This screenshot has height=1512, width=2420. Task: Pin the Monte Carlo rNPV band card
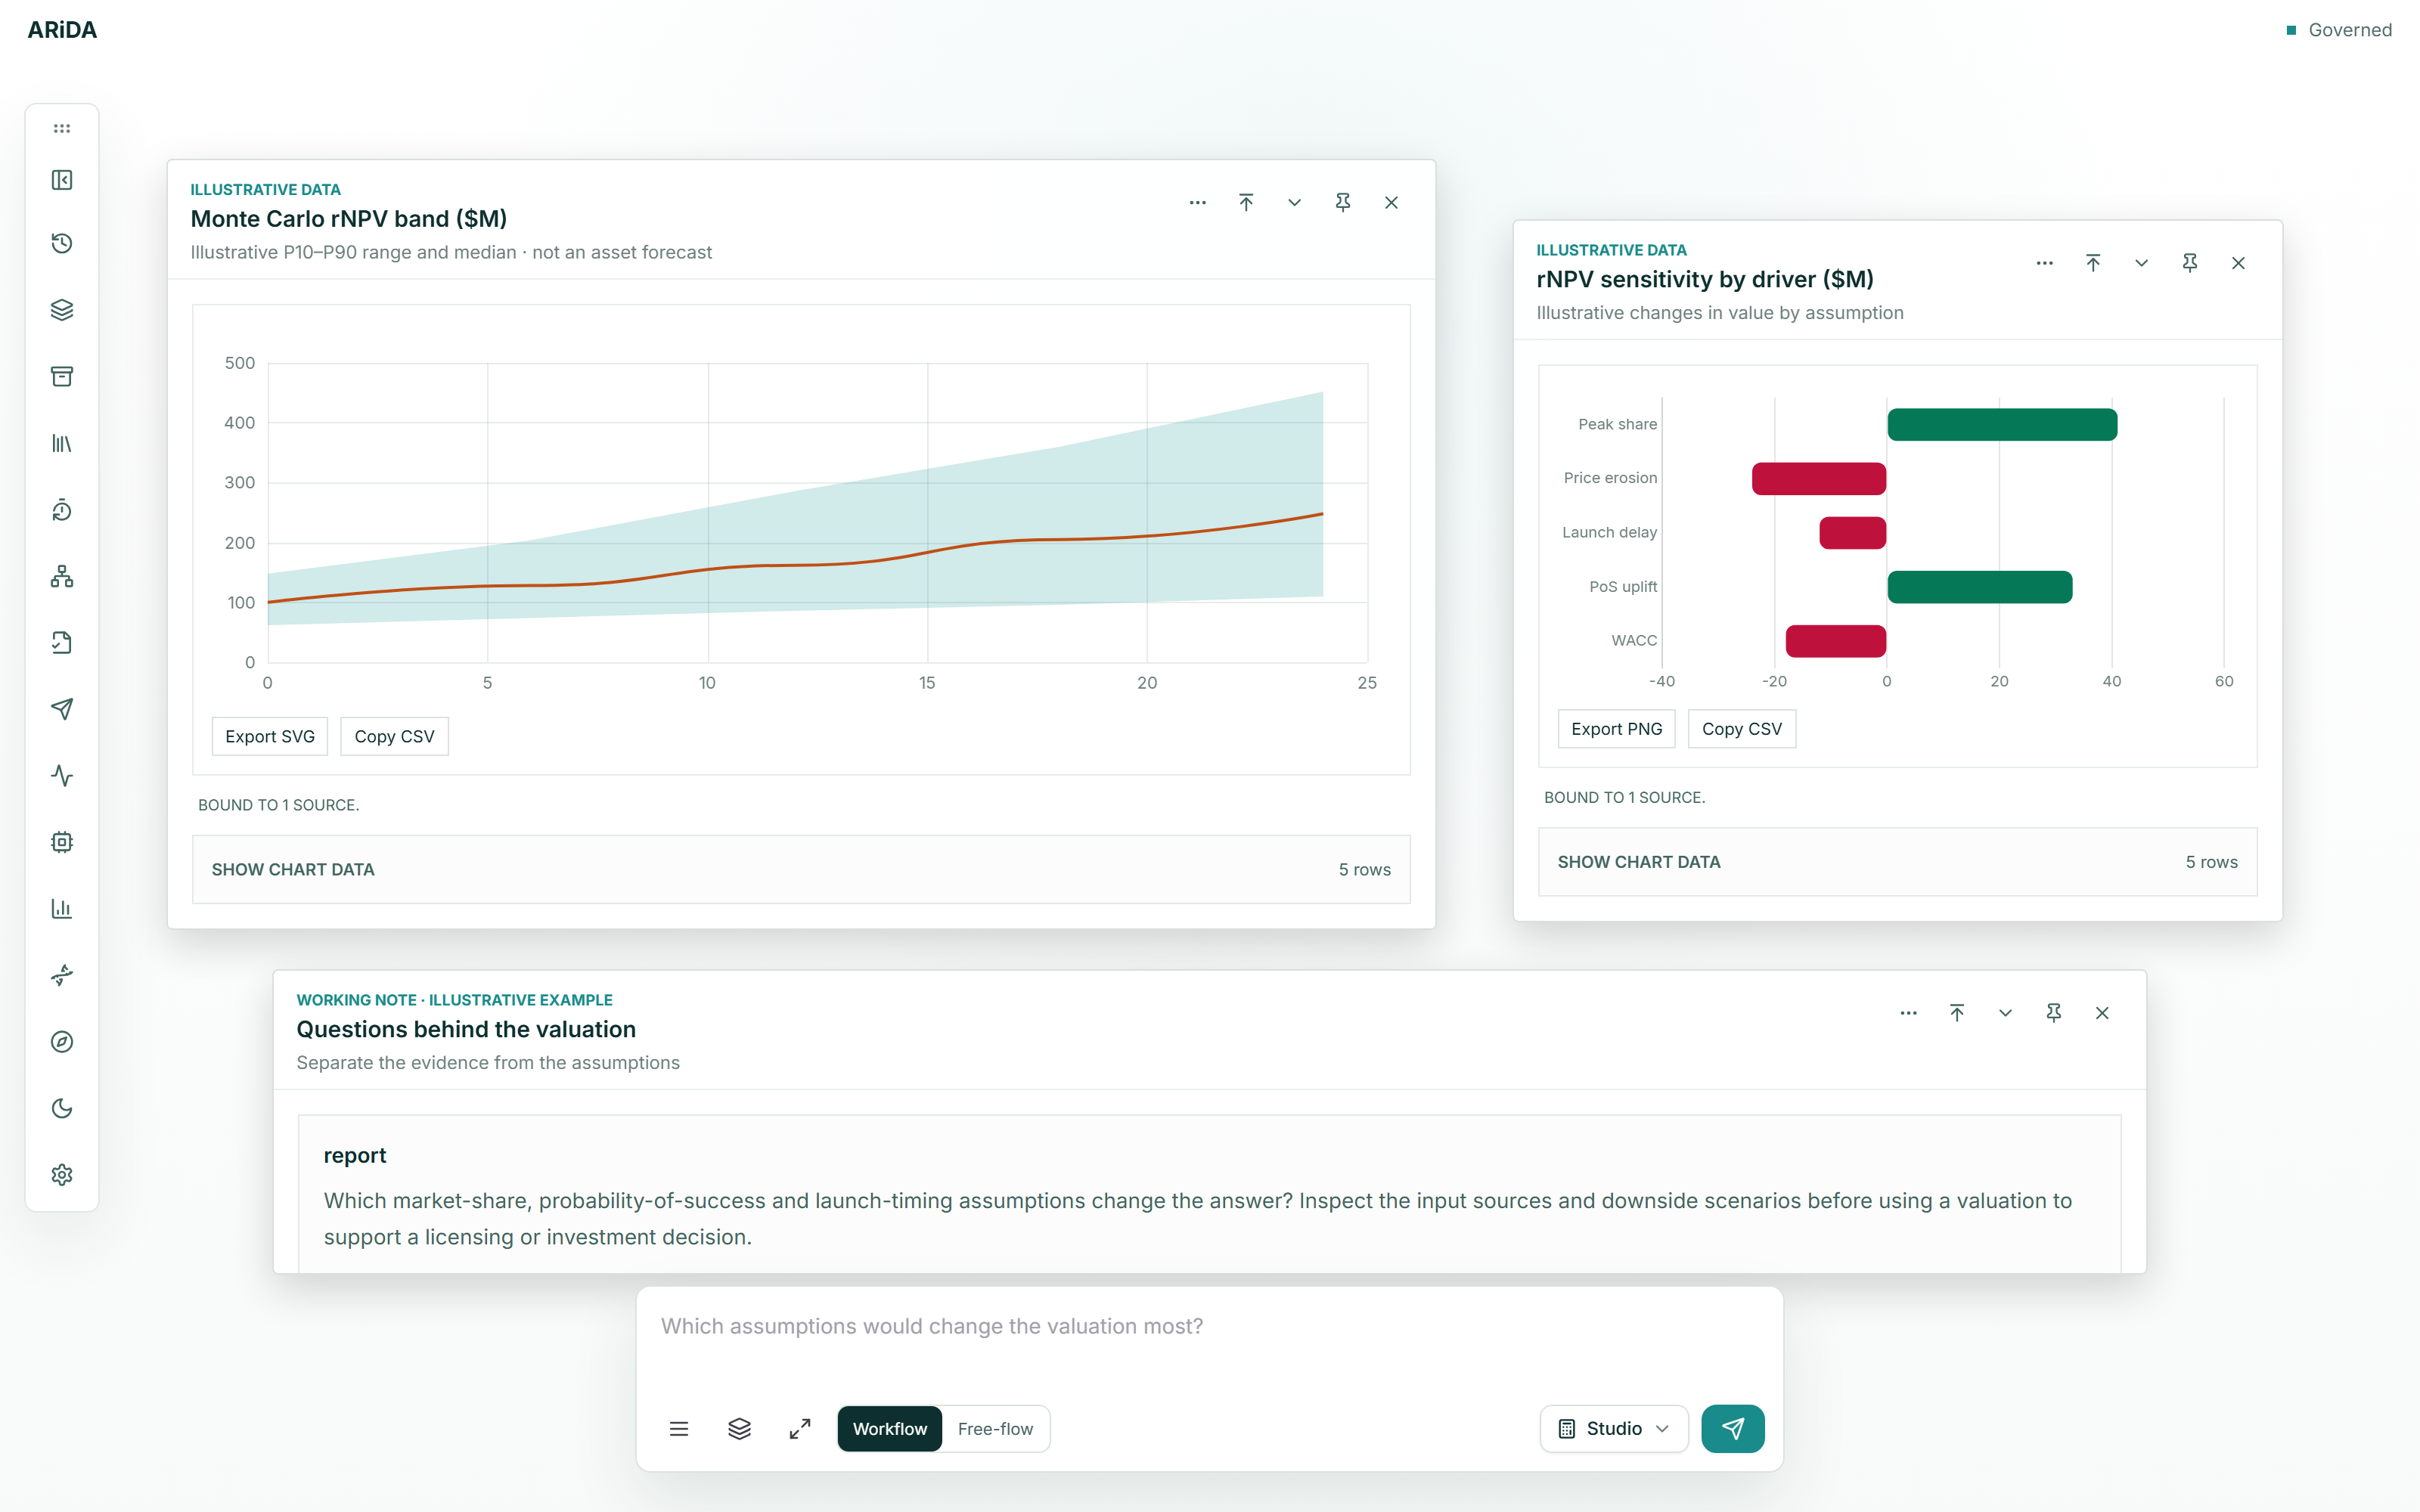(x=1343, y=203)
